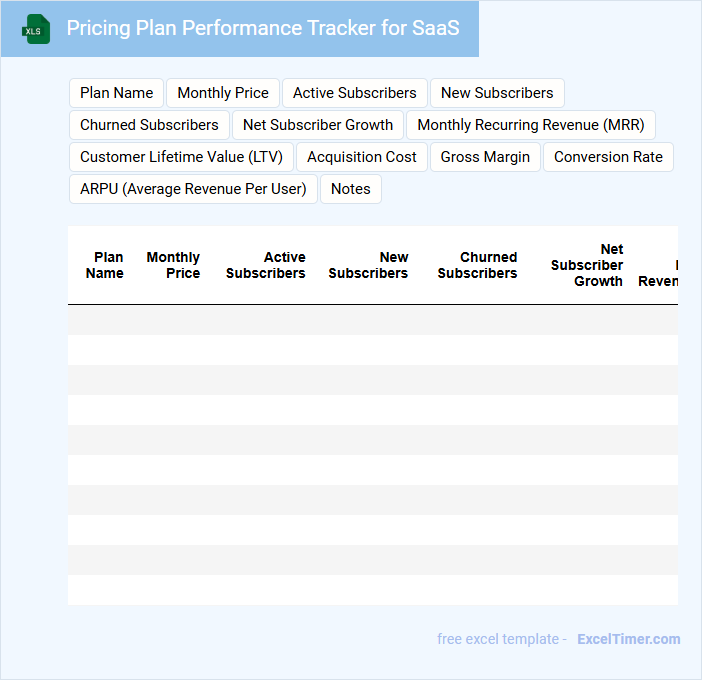Click the Monthly Price column header
The image size is (702, 680).
coord(174,265)
